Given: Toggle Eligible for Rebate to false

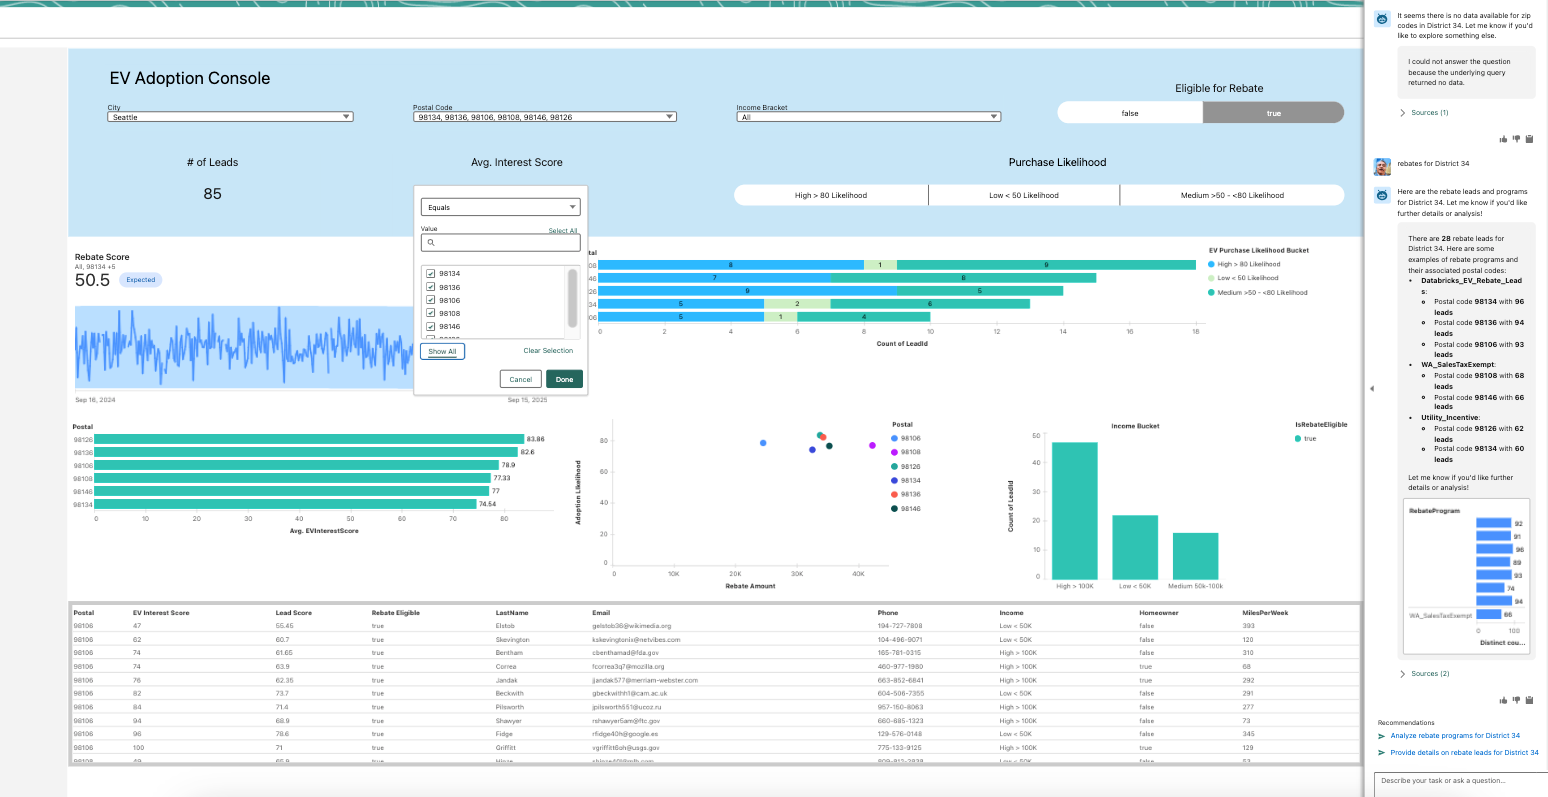Looking at the screenshot, I should tap(1130, 113).
